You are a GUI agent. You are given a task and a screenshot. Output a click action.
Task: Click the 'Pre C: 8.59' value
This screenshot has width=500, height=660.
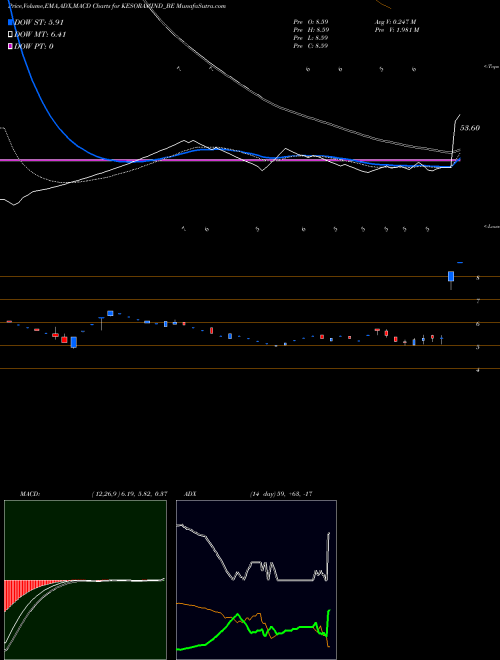pos(311,46)
